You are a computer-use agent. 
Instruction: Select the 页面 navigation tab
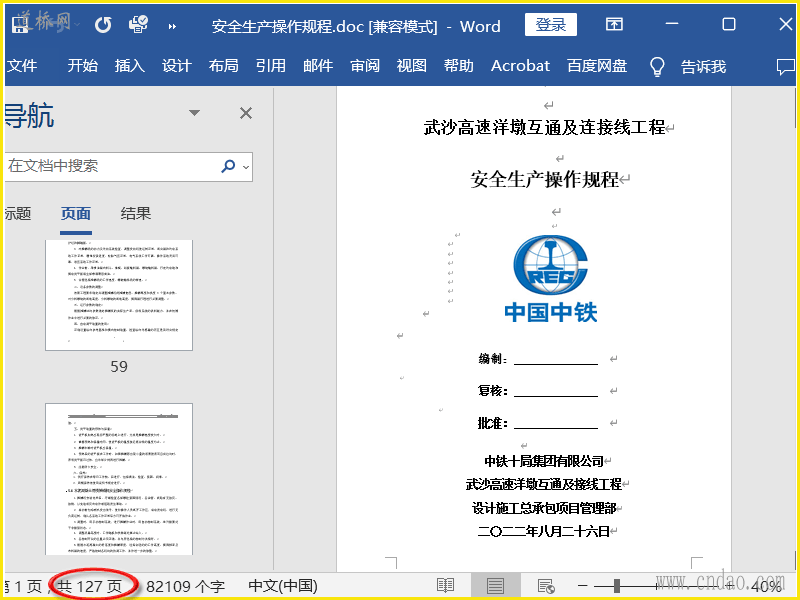76,213
